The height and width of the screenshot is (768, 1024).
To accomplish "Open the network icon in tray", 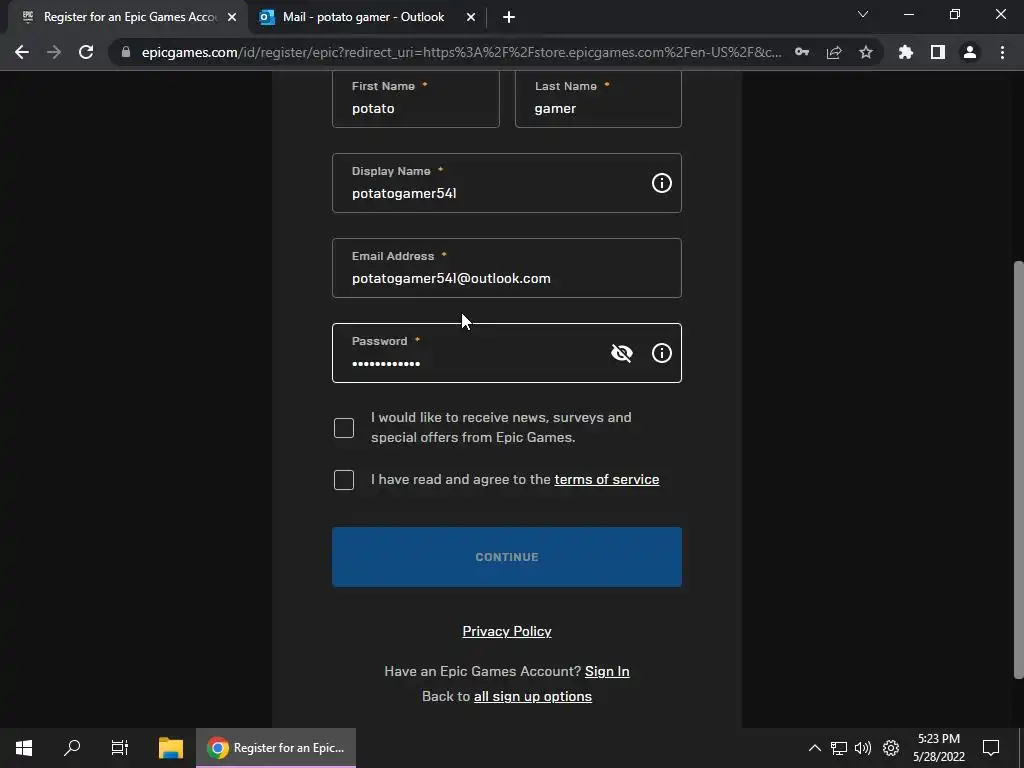I will [x=839, y=748].
